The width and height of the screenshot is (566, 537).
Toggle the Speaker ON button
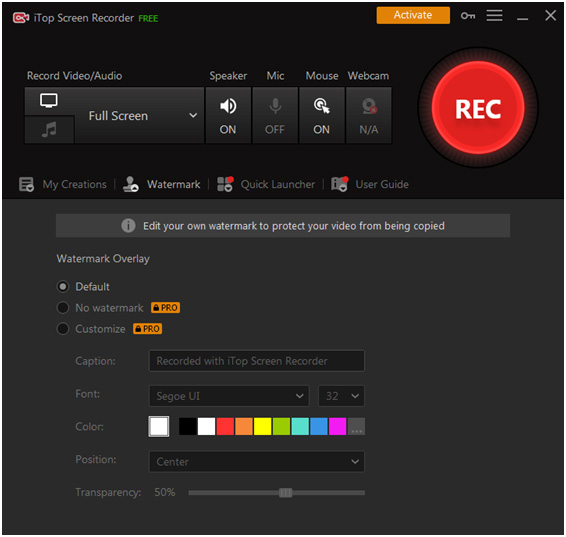pyautogui.click(x=228, y=115)
